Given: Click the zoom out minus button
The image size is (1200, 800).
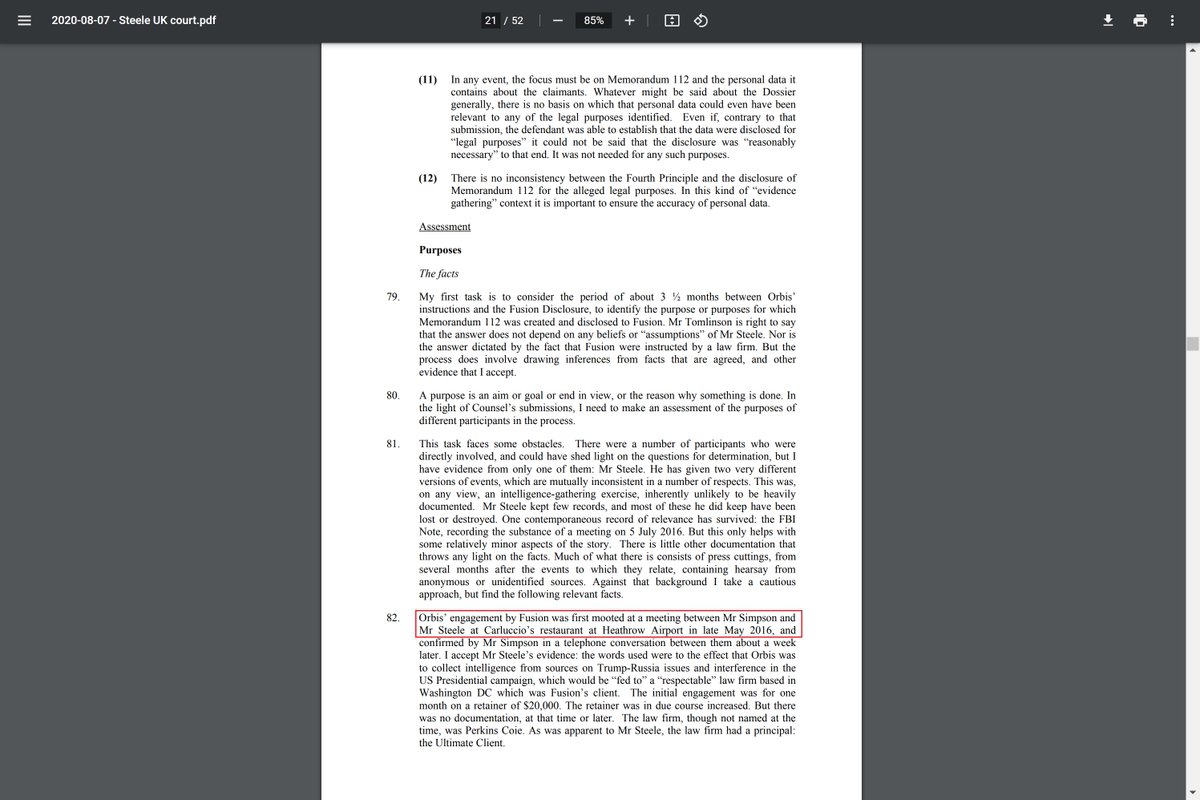Looking at the screenshot, I should point(557,20).
